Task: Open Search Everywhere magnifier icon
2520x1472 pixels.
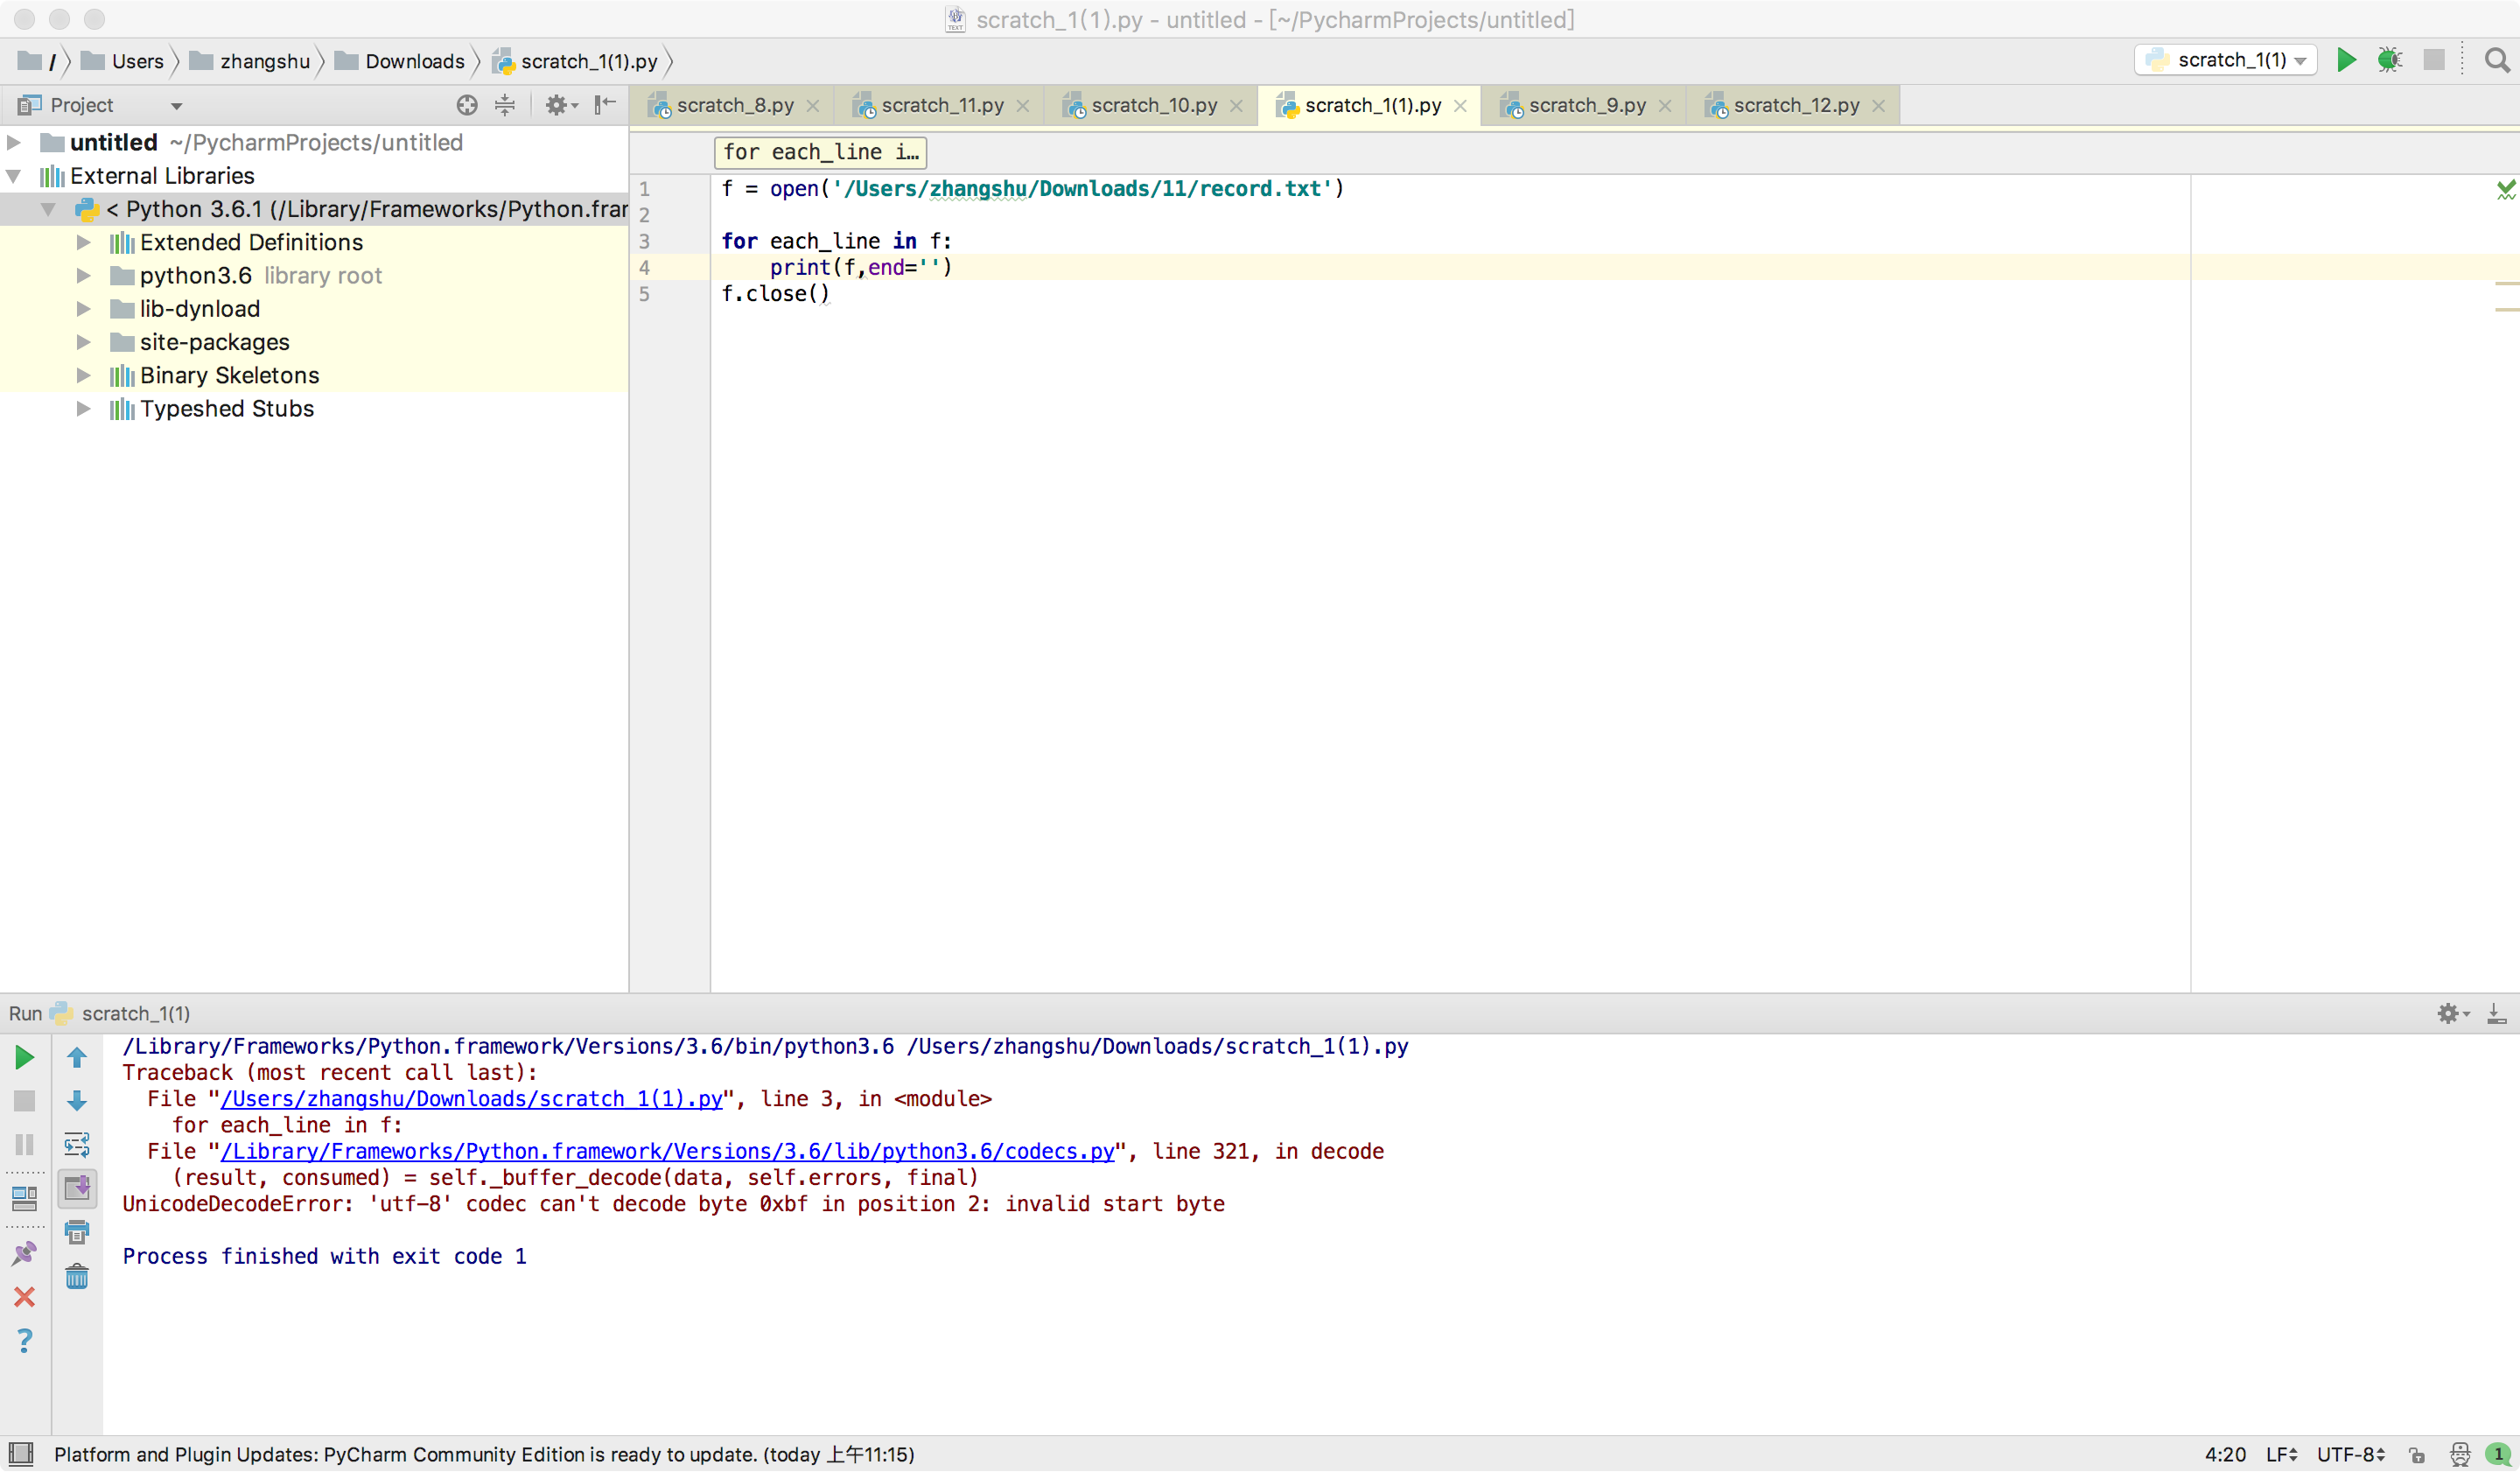Action: pos(2497,60)
